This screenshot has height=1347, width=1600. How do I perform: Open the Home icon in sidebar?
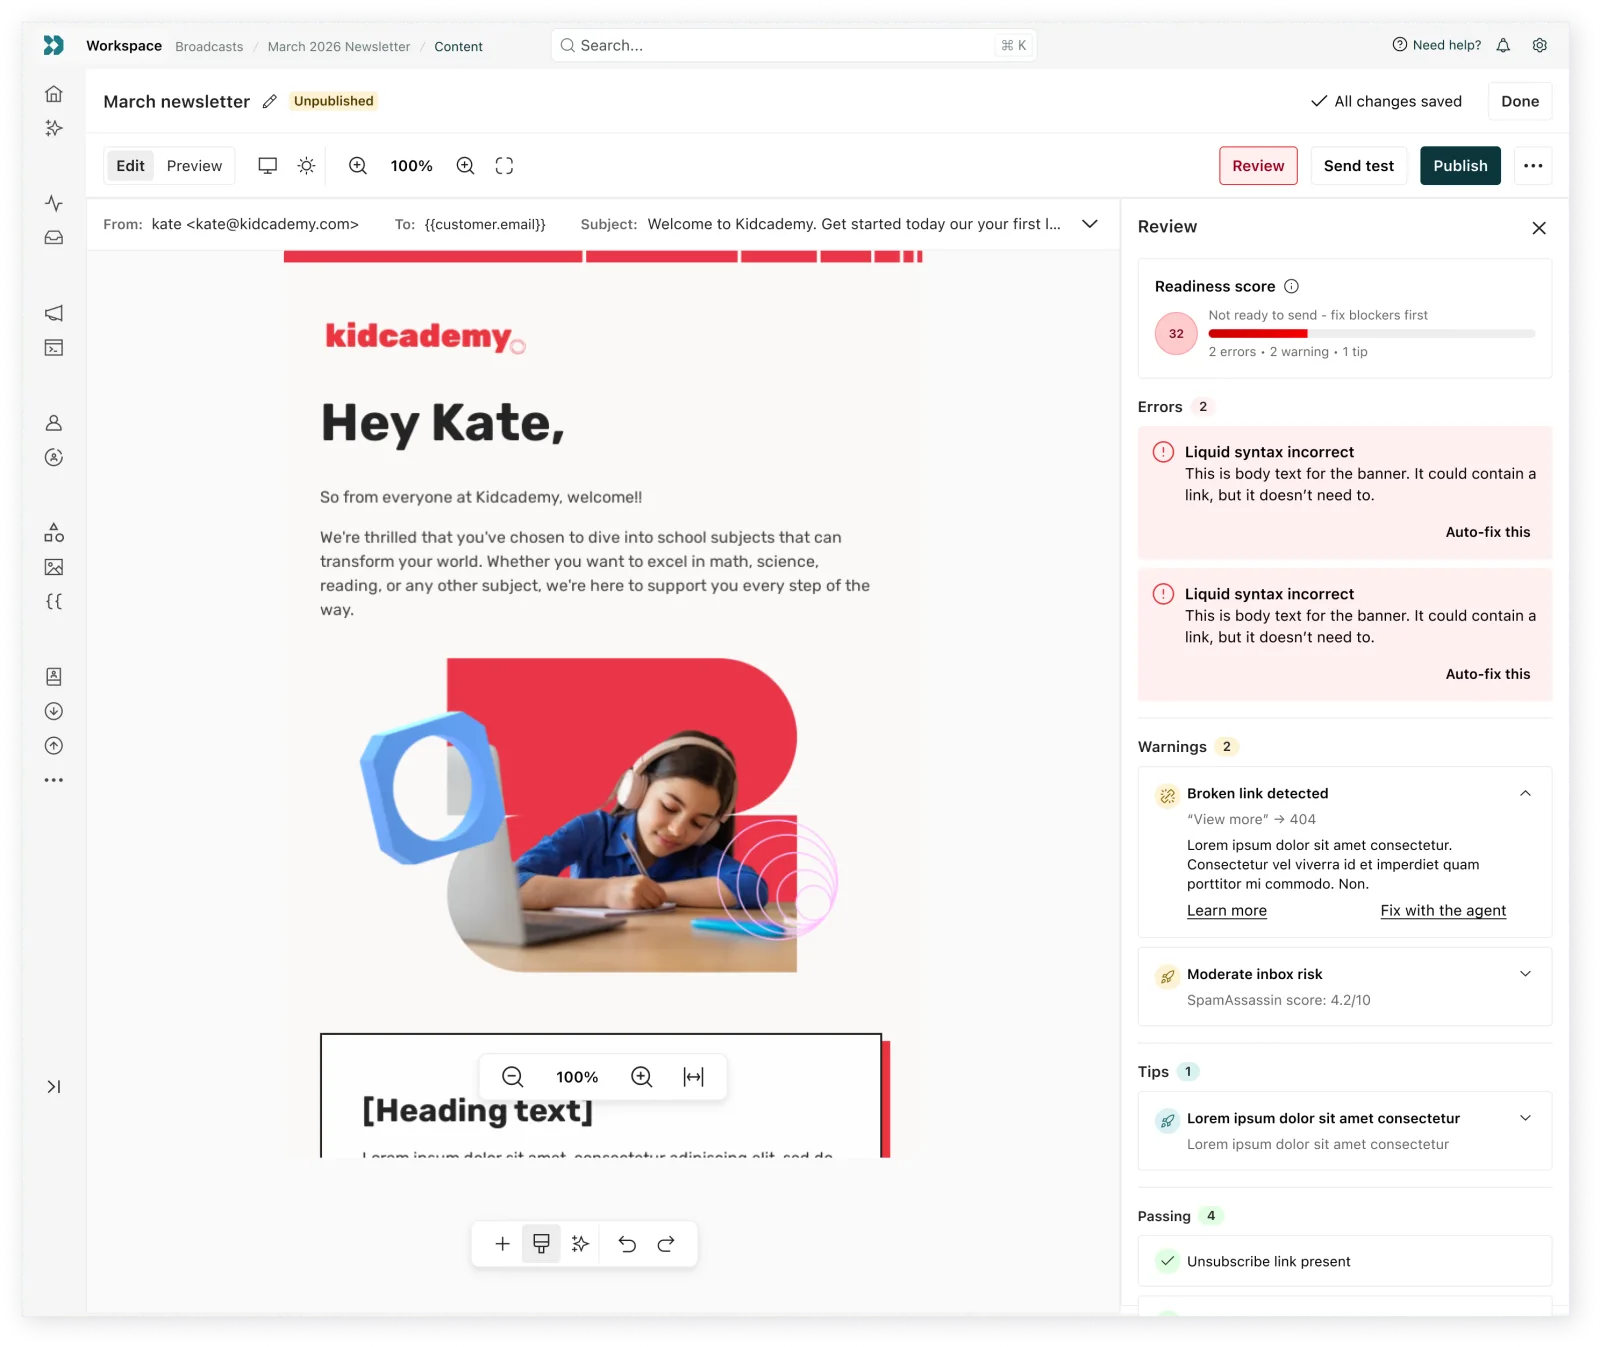54,94
